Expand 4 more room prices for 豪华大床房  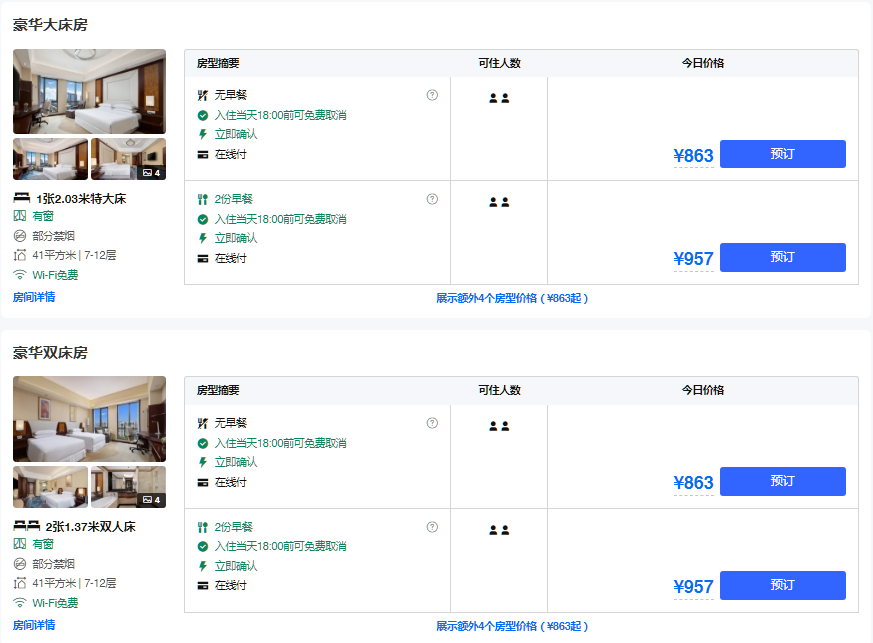click(x=512, y=298)
